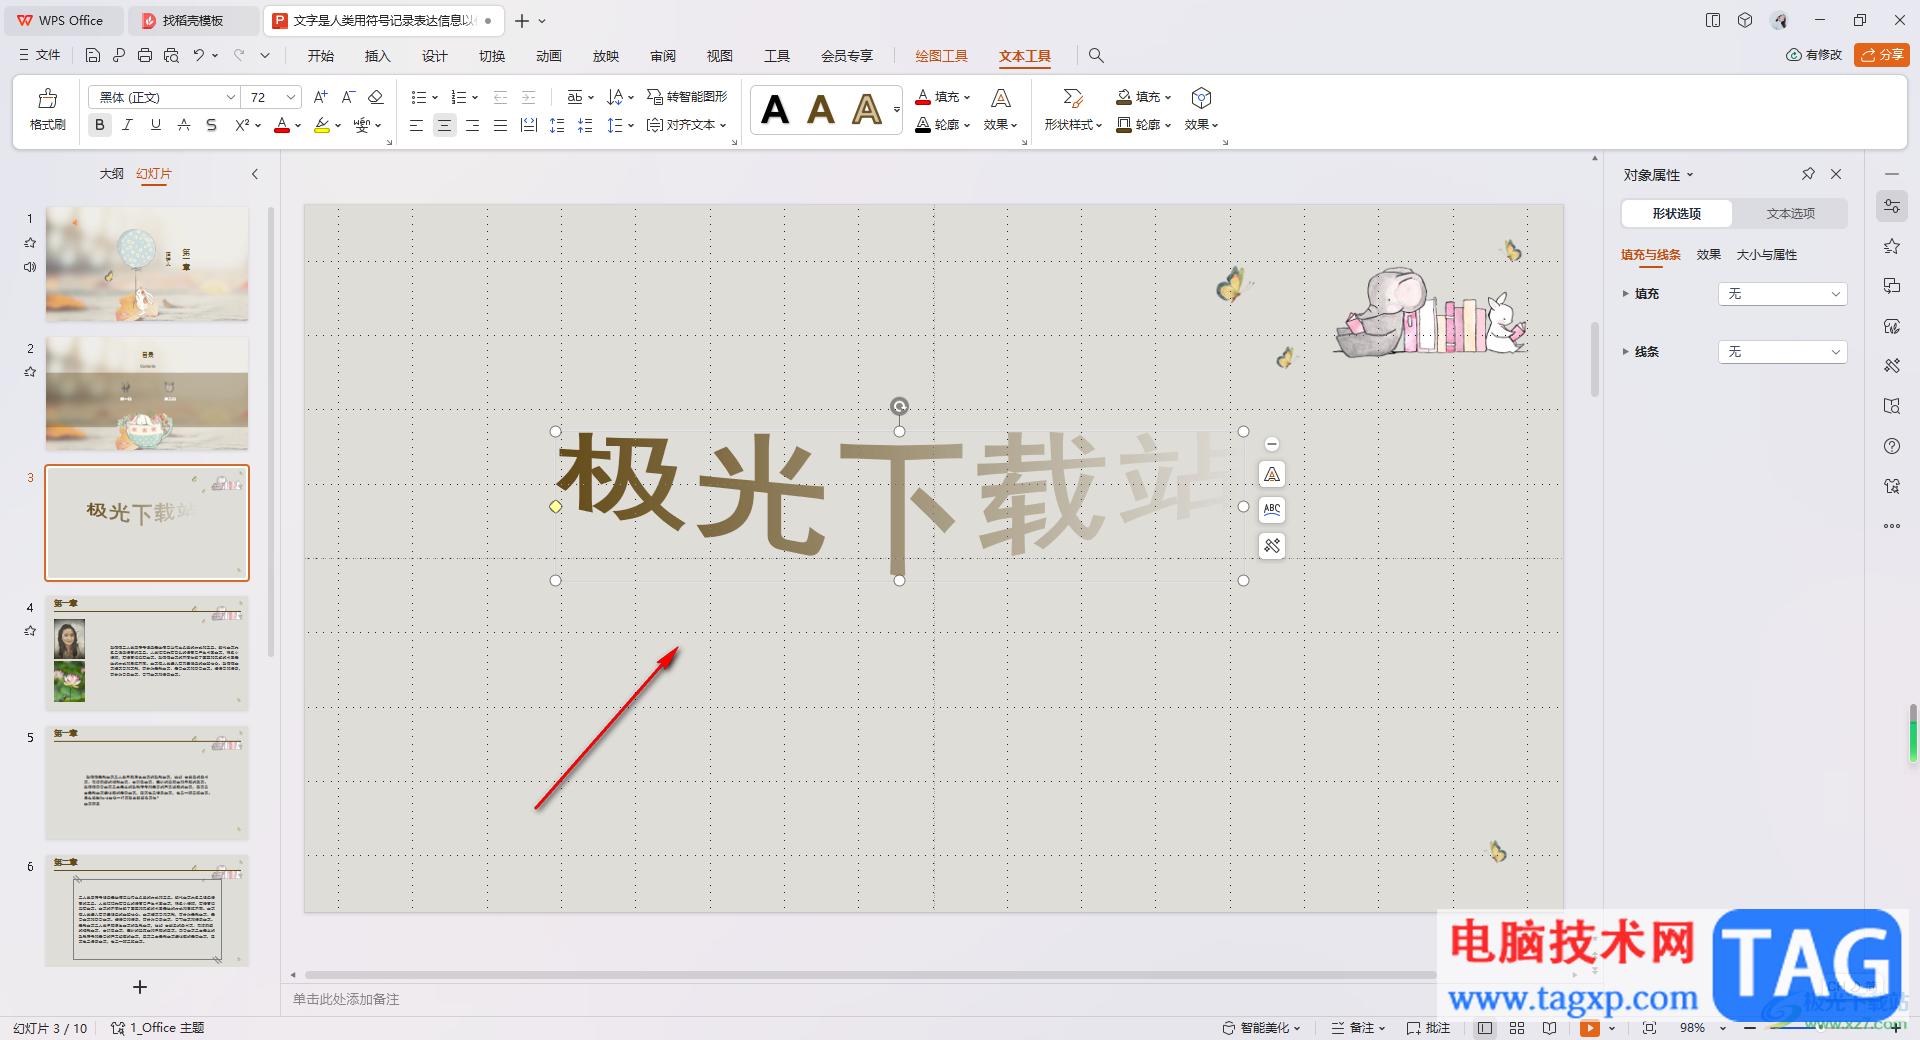
Task: Open the 开始 Home ribbon tab
Action: pos(320,56)
